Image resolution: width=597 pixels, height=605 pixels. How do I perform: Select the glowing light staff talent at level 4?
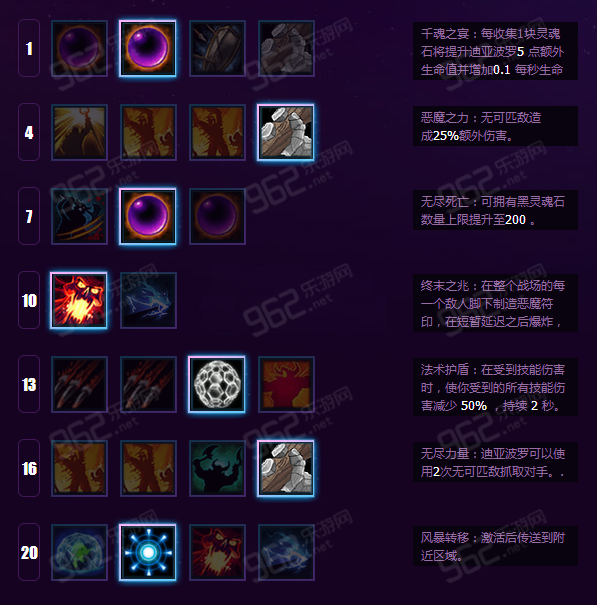coord(79,132)
